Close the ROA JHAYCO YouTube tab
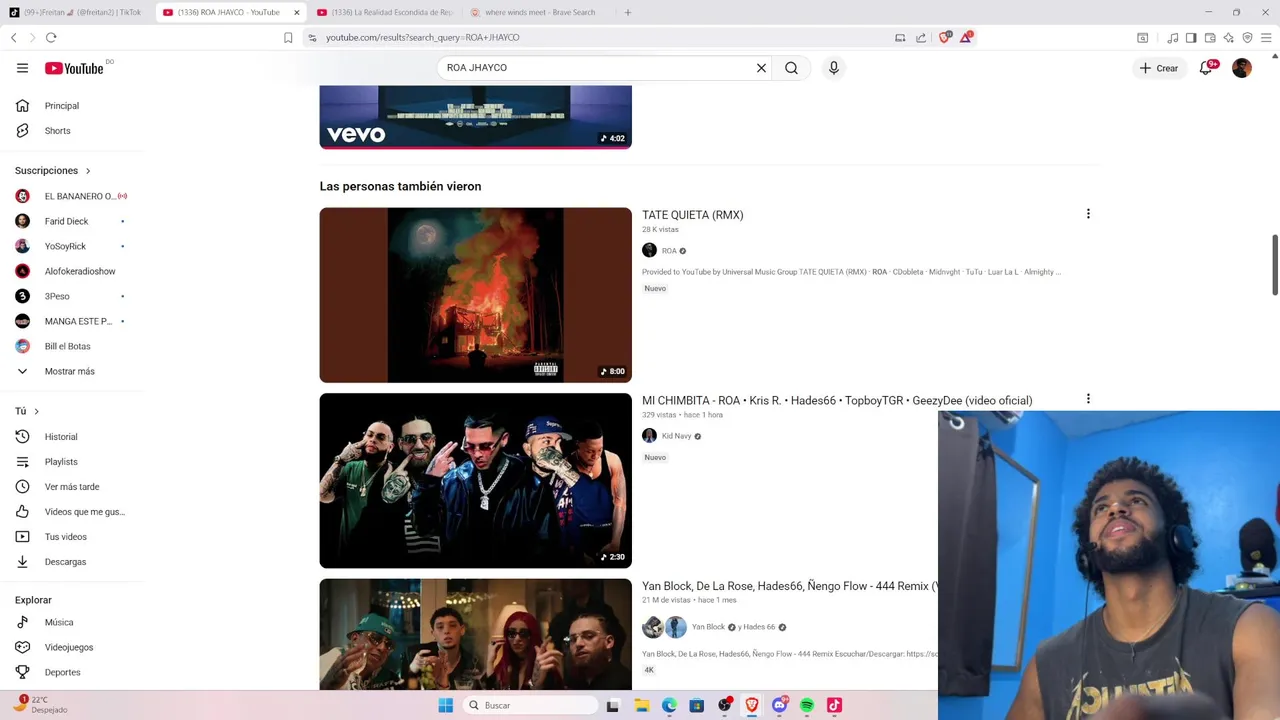Screen dimensions: 1280x720 pyautogui.click(x=296, y=12)
